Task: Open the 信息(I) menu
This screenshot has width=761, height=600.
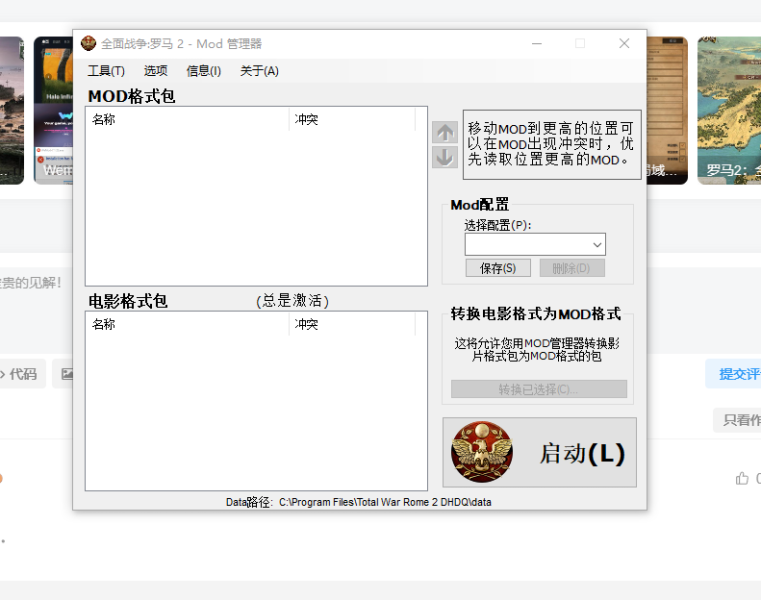Action: (x=204, y=71)
